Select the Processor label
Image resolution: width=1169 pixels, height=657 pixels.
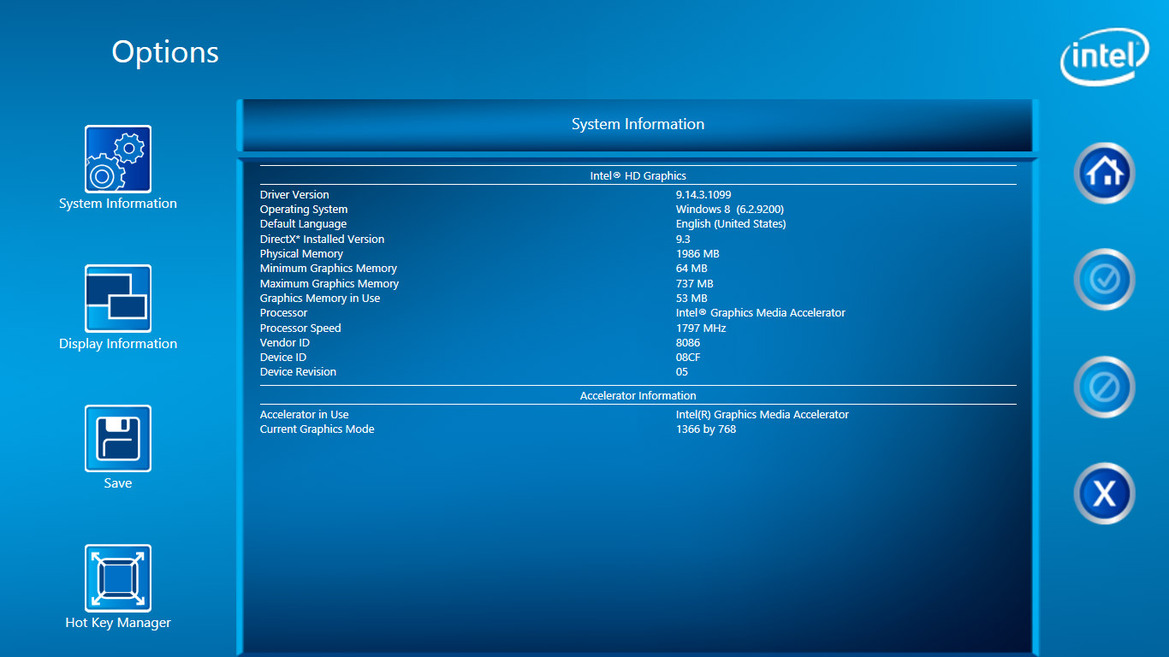[x=283, y=313]
